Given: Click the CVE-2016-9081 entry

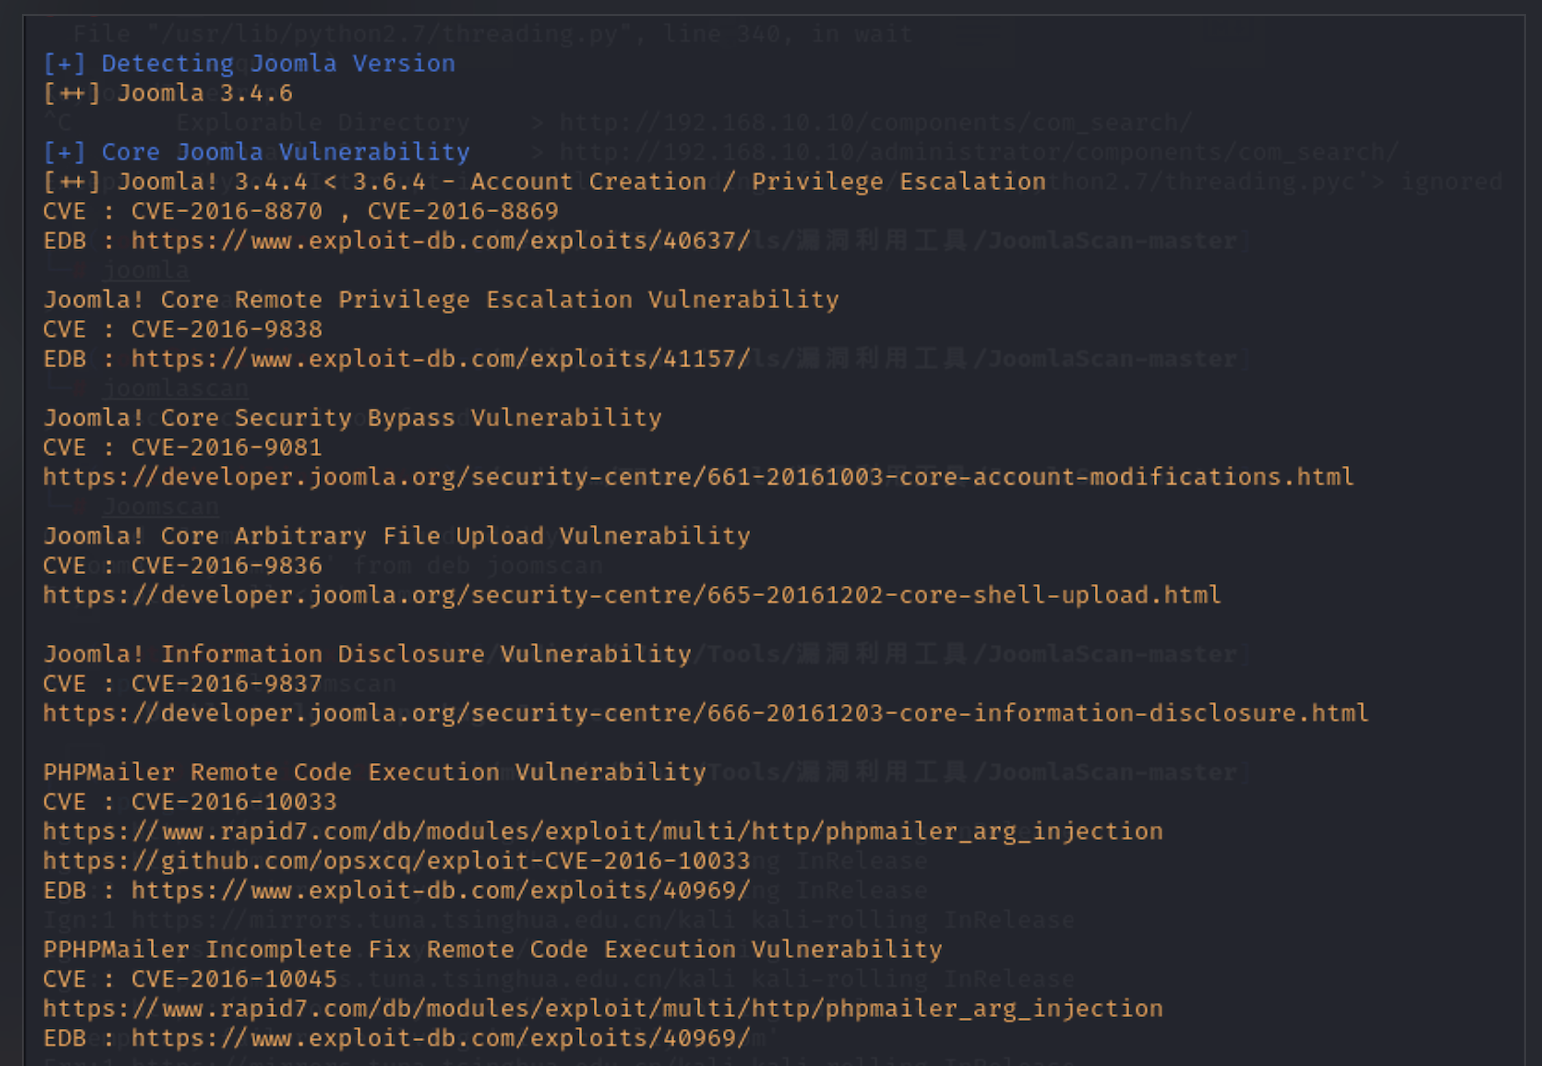Looking at the screenshot, I should tap(183, 447).
